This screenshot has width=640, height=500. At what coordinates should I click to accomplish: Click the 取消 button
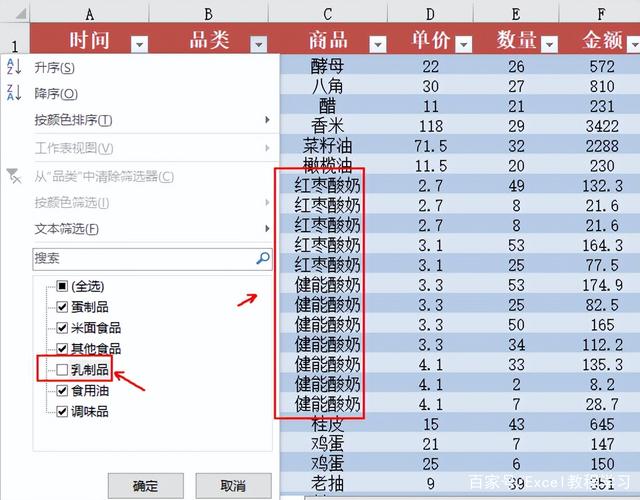233,486
